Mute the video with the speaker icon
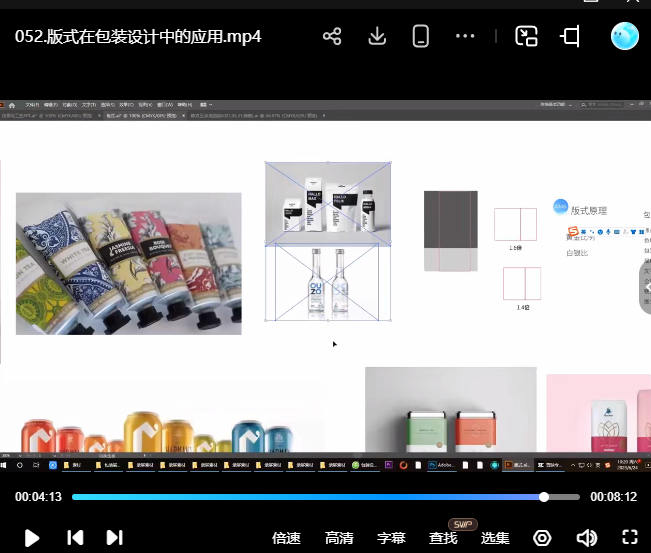This screenshot has height=553, width=651. click(x=586, y=538)
